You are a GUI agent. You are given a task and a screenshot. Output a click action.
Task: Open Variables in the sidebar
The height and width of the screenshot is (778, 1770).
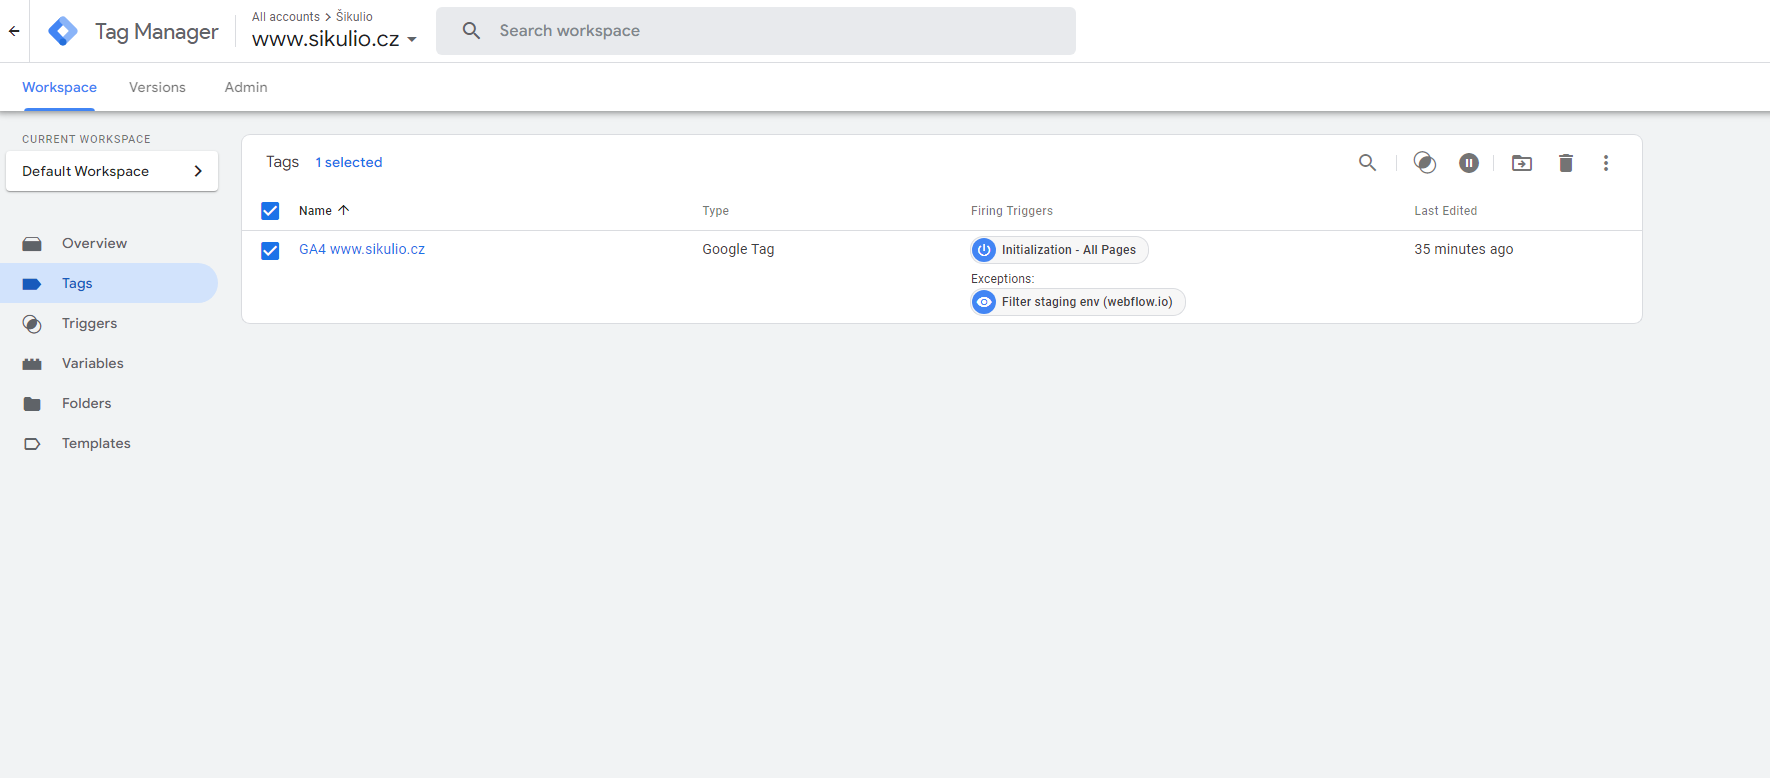(x=109, y=363)
